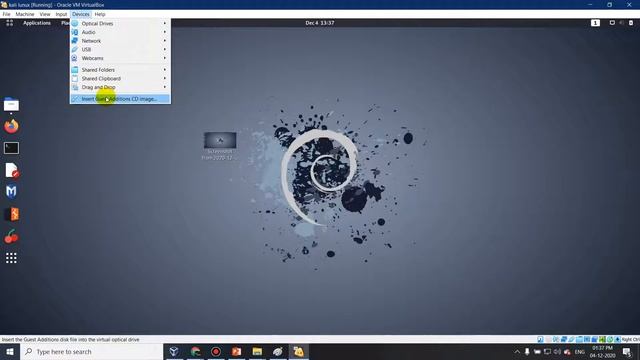Open the Machine menu
The image size is (640, 360).
(x=25, y=14)
